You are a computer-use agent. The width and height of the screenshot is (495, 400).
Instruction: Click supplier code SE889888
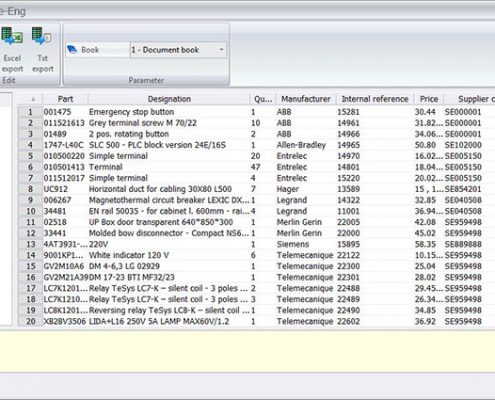pos(463,244)
